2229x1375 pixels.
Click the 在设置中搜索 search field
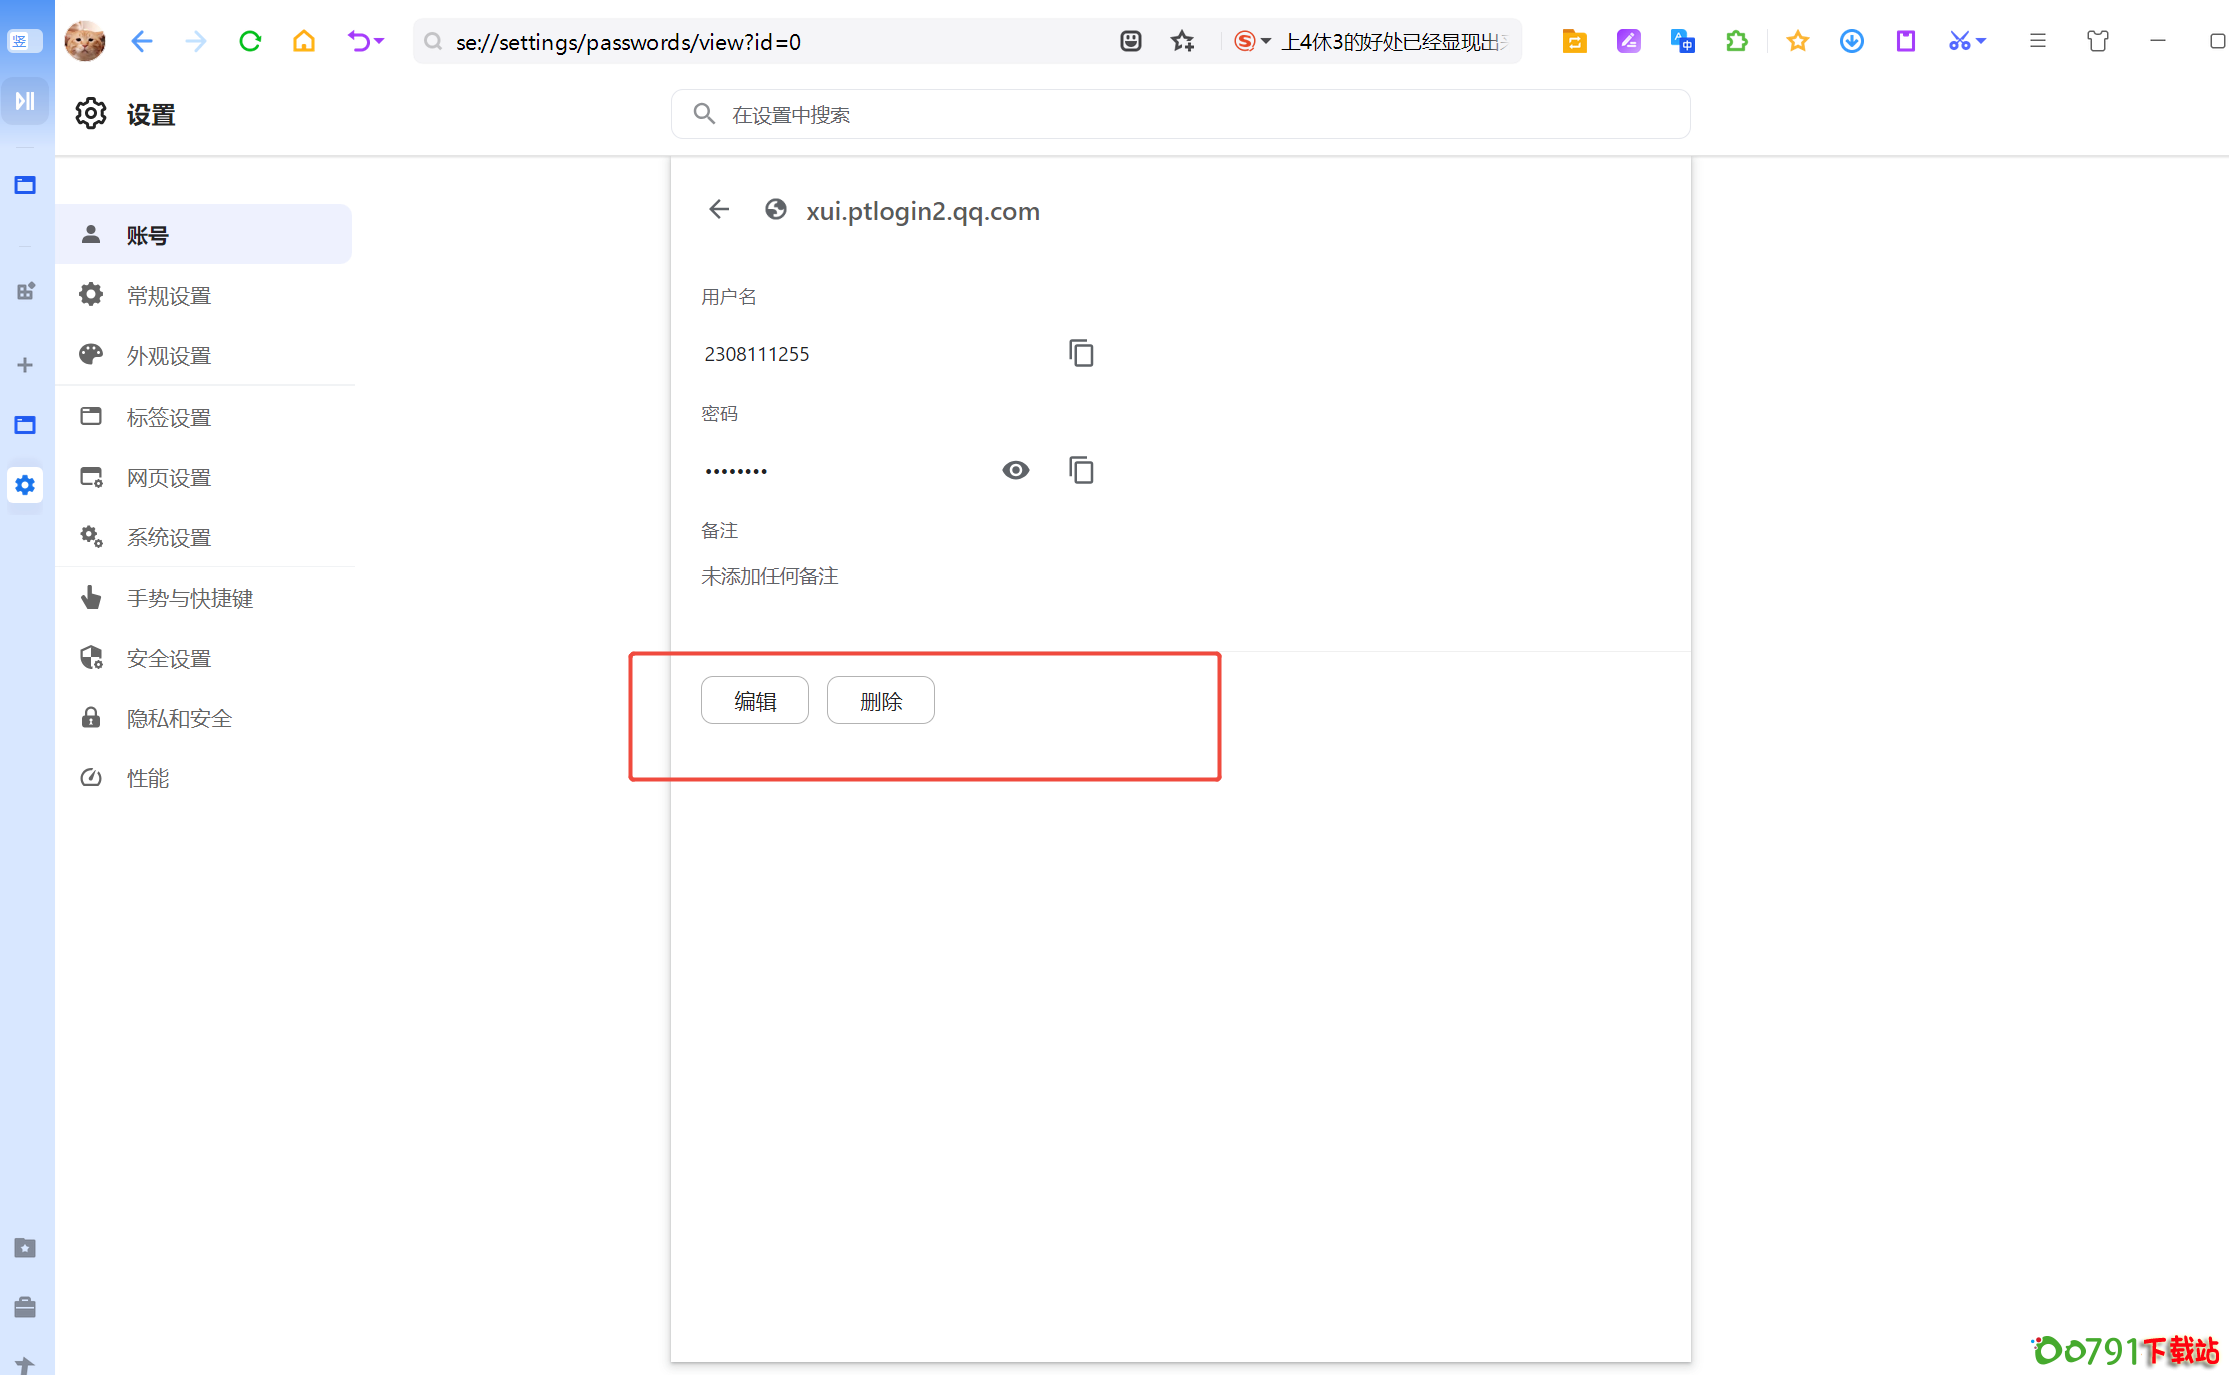[x=1180, y=115]
